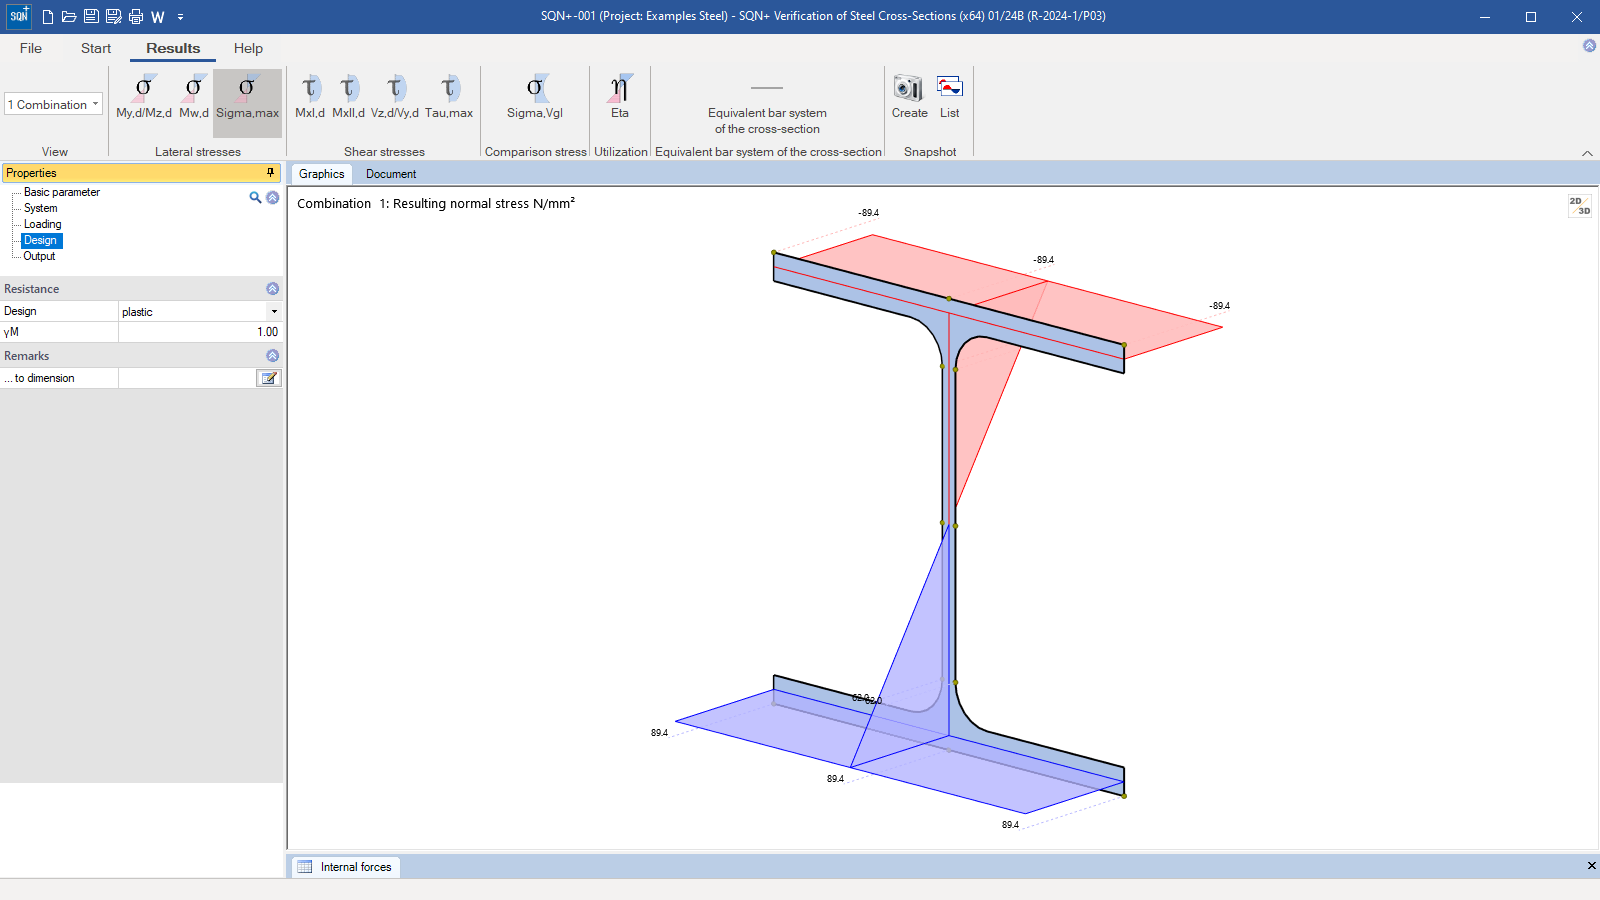Viewport: 1600px width, 900px height.
Task: Select Loading in properties tree
Action: 43,224
